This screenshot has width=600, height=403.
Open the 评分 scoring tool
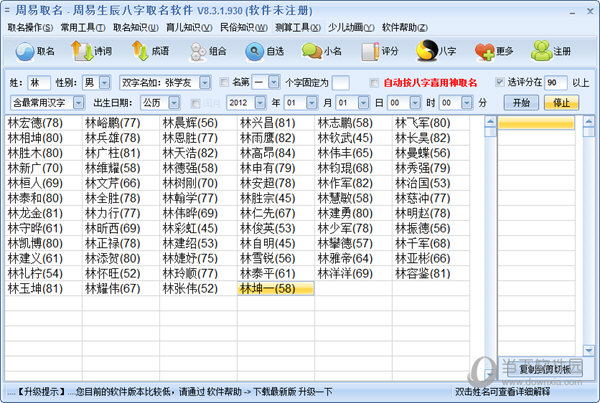click(x=378, y=50)
